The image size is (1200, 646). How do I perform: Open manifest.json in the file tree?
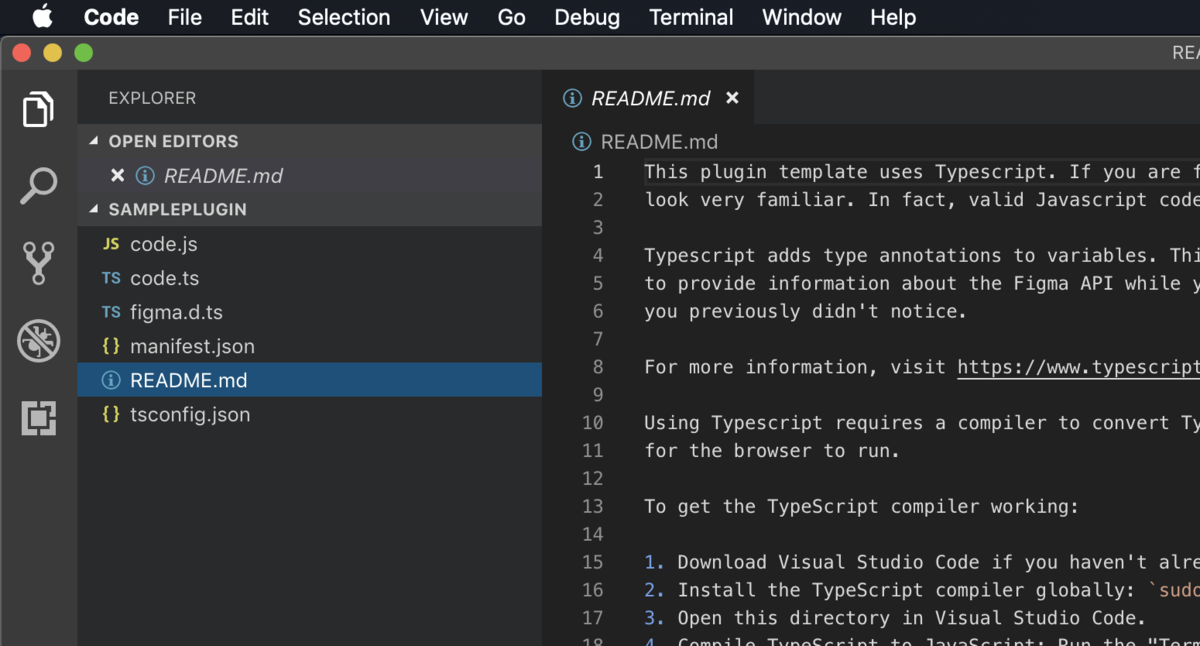tap(310, 346)
